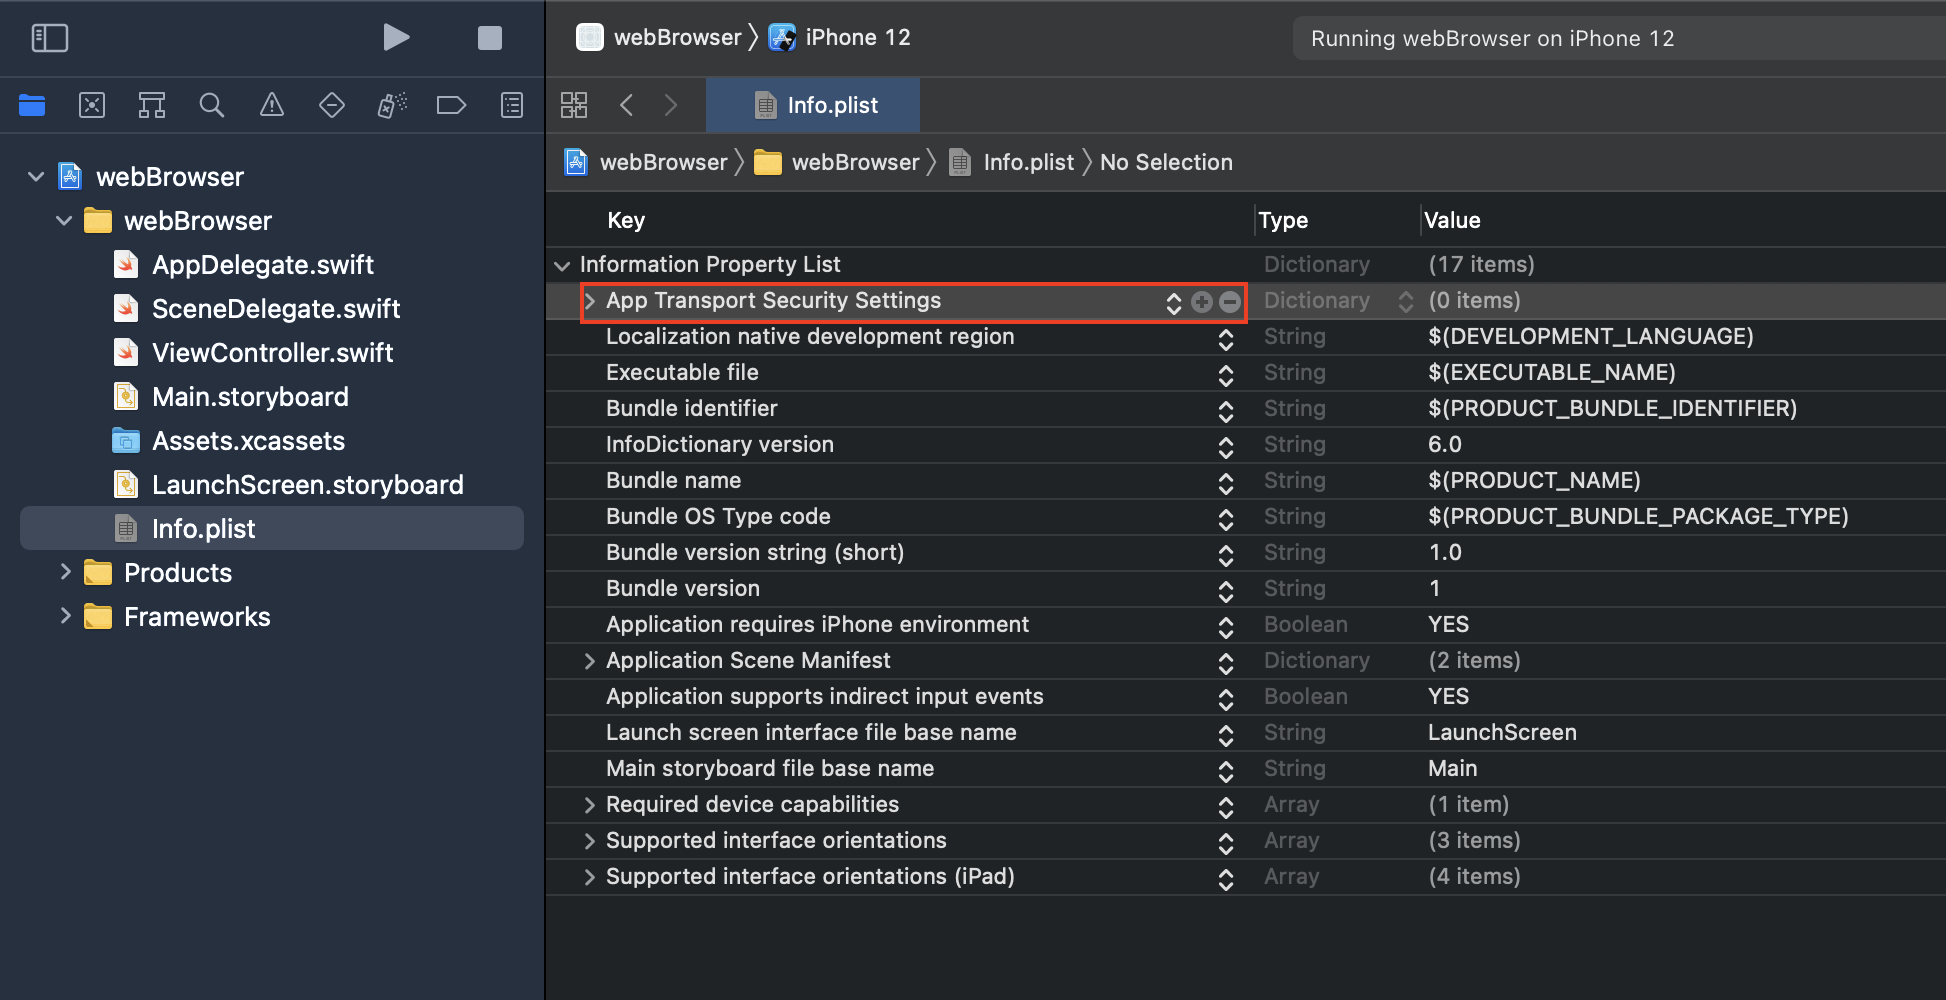Open key stepper for Bundle name
1946x1000 pixels.
click(x=1226, y=483)
